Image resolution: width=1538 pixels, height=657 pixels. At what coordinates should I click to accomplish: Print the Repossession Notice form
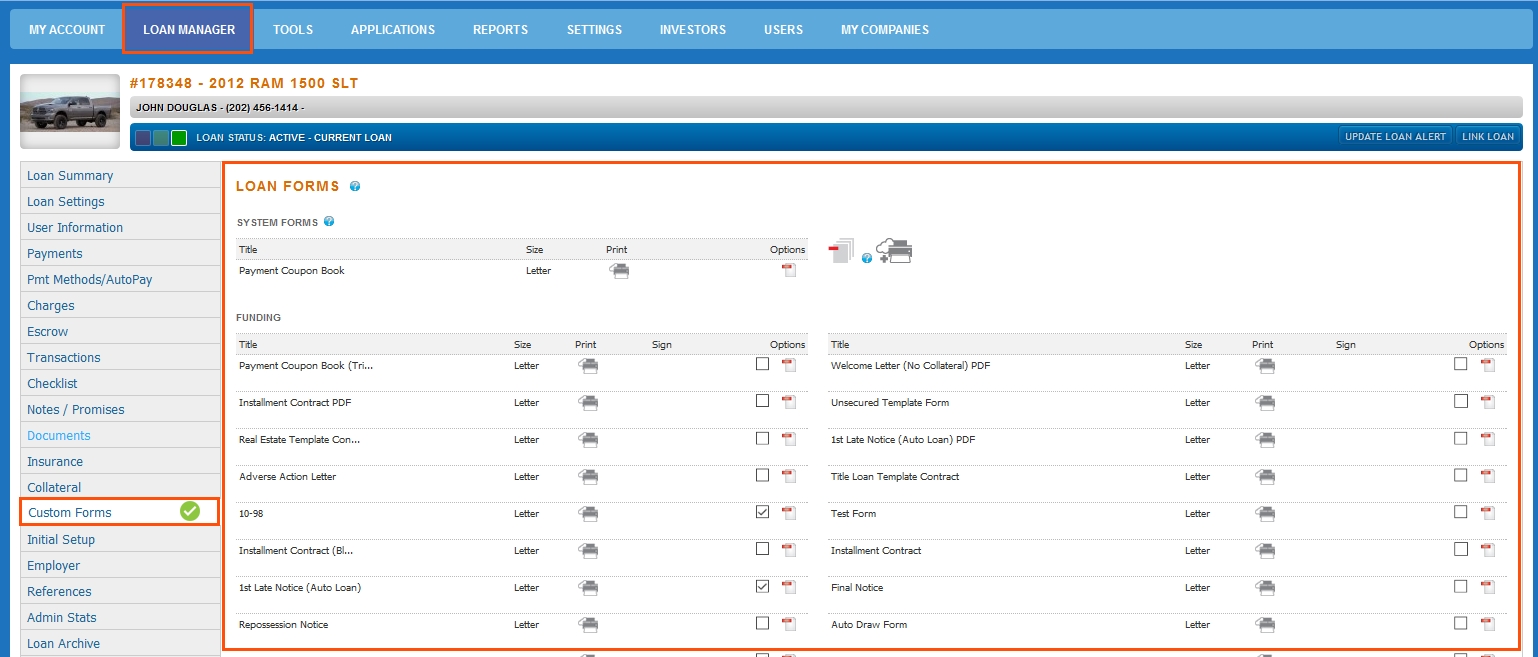pyautogui.click(x=589, y=625)
